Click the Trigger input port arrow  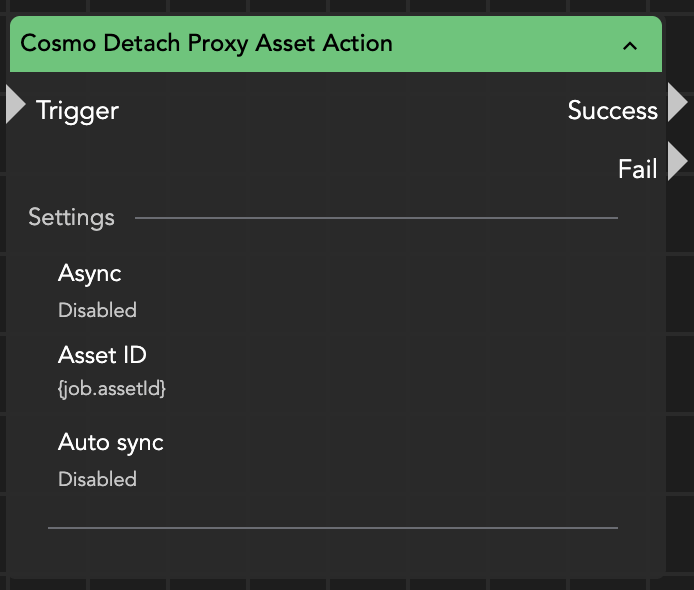[15, 105]
